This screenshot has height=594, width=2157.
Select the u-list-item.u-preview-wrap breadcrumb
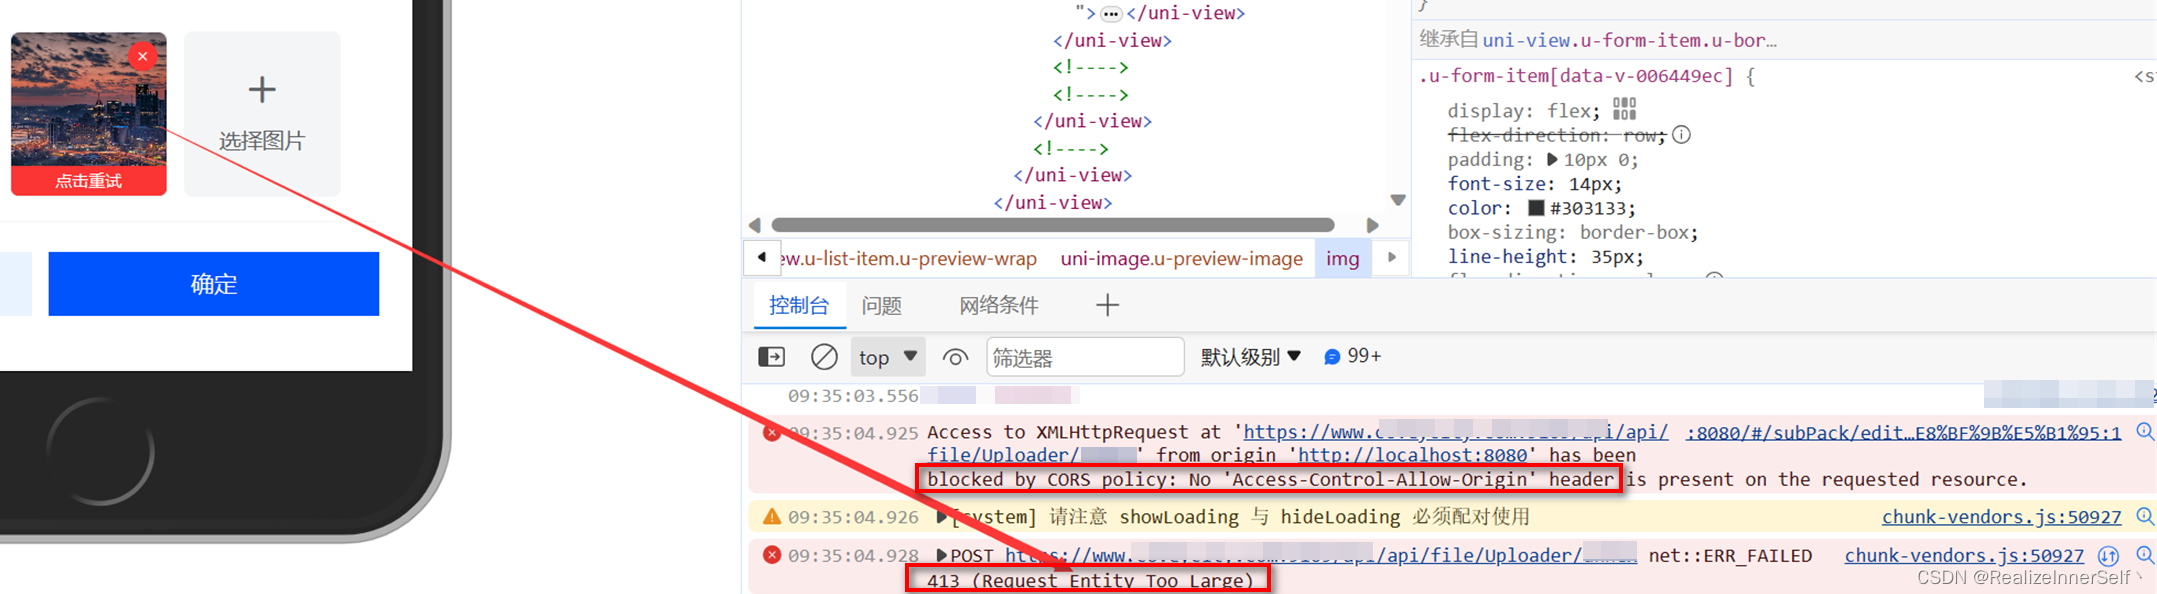pyautogui.click(x=908, y=259)
